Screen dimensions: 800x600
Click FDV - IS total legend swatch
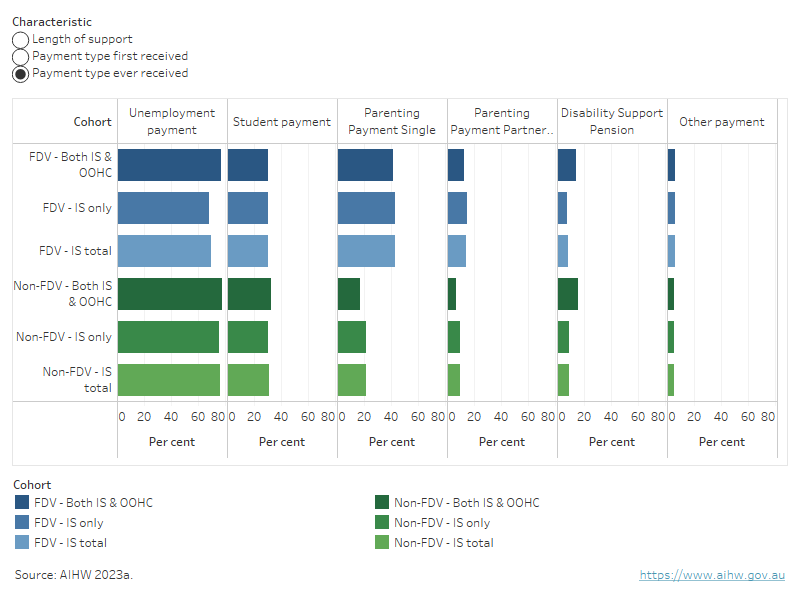pyautogui.click(x=22, y=543)
